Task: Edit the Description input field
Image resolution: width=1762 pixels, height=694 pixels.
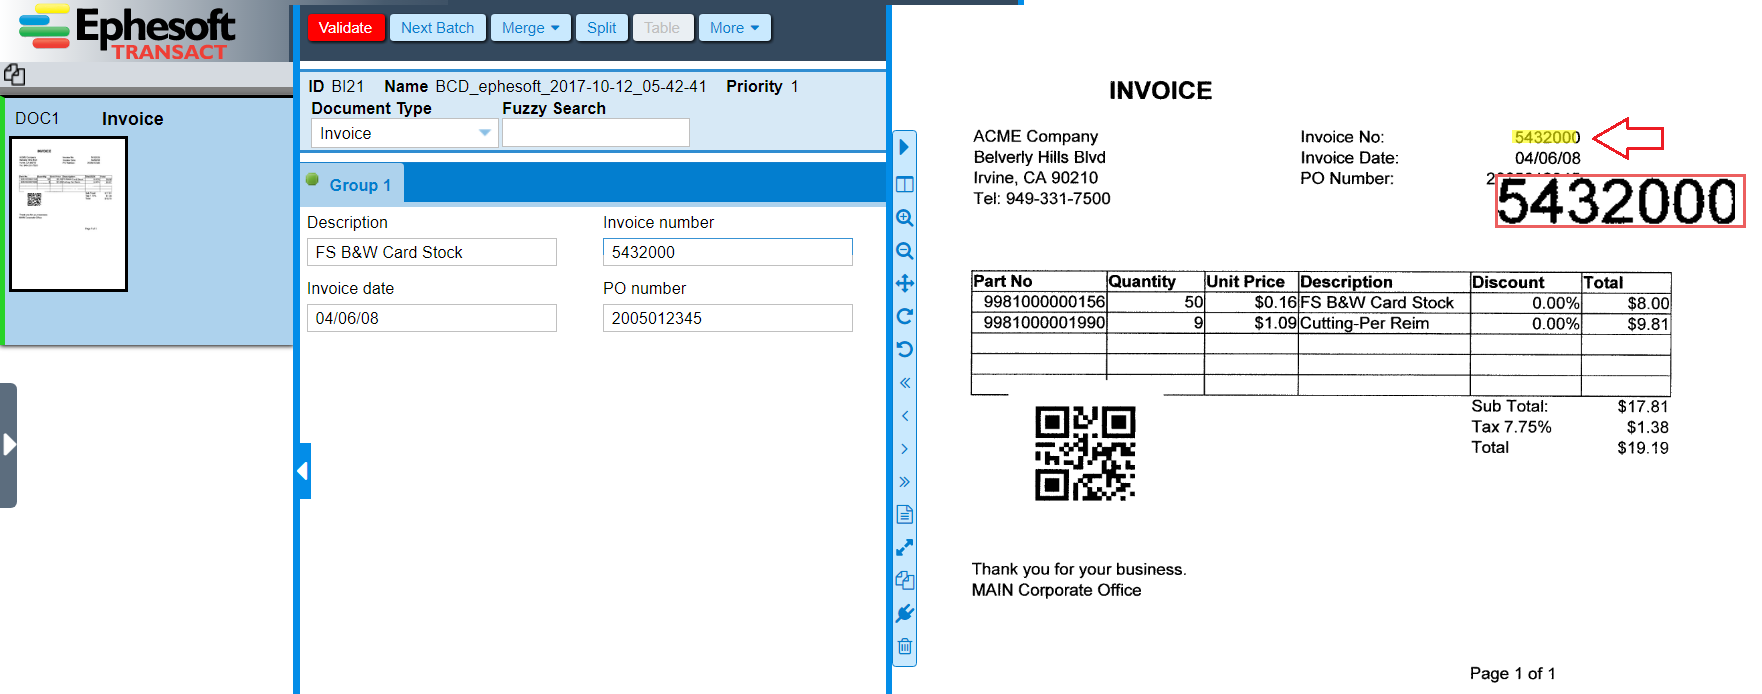Action: point(431,252)
